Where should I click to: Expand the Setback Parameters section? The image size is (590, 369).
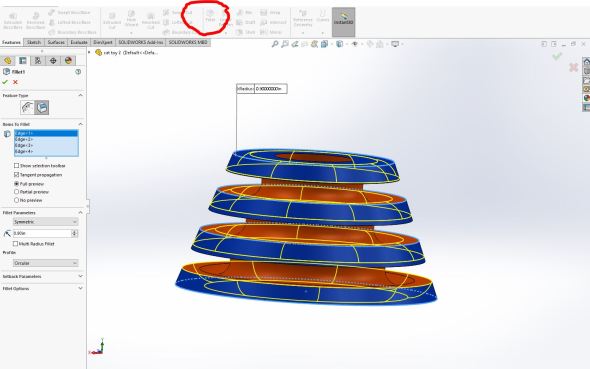(x=81, y=276)
